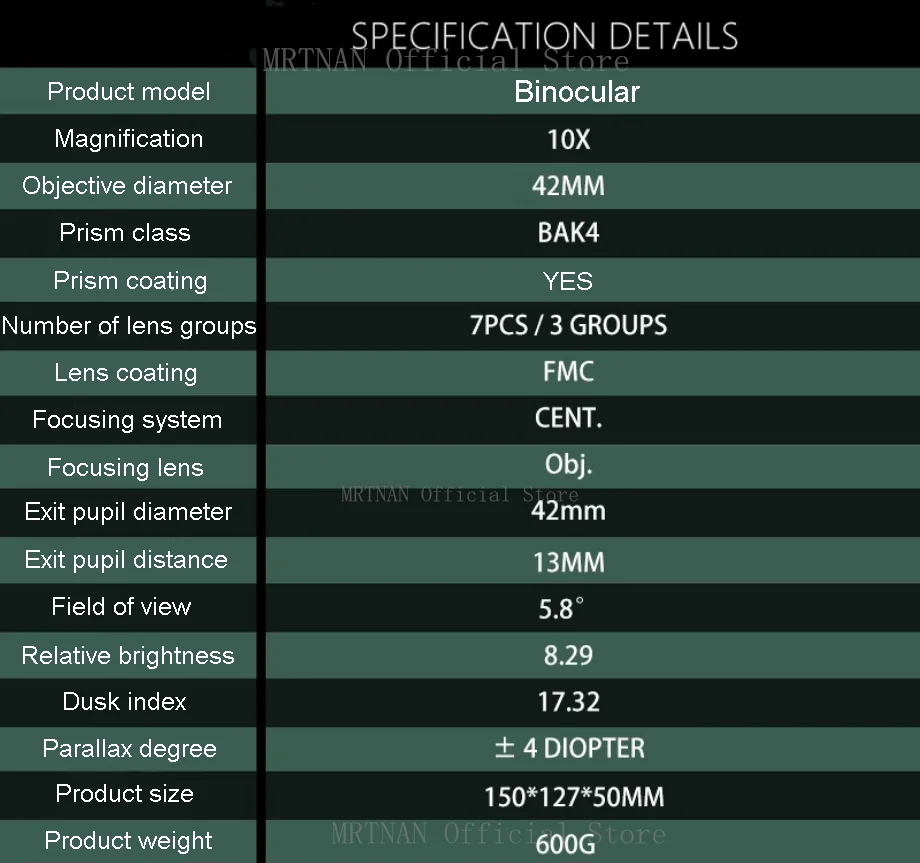Click the Focusing system label

(x=127, y=420)
